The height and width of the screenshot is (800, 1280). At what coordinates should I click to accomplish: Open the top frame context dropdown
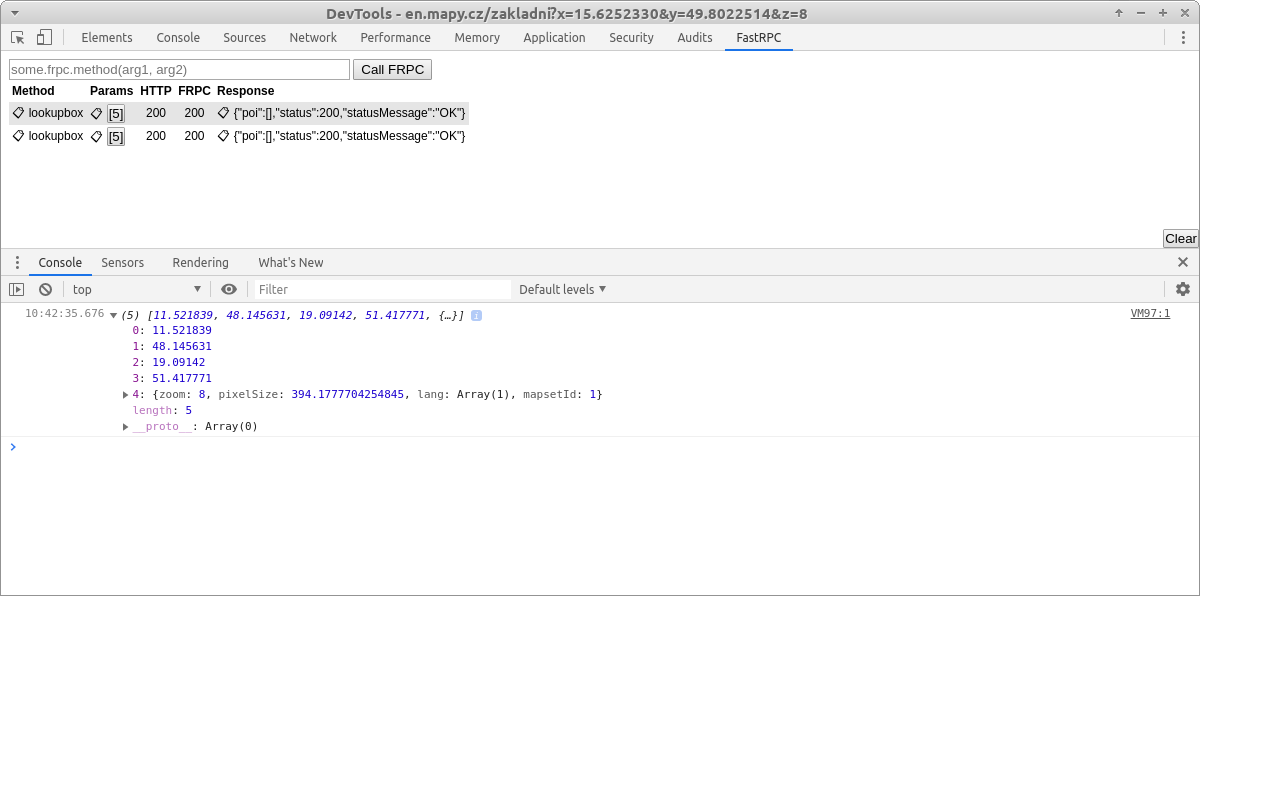pos(137,289)
